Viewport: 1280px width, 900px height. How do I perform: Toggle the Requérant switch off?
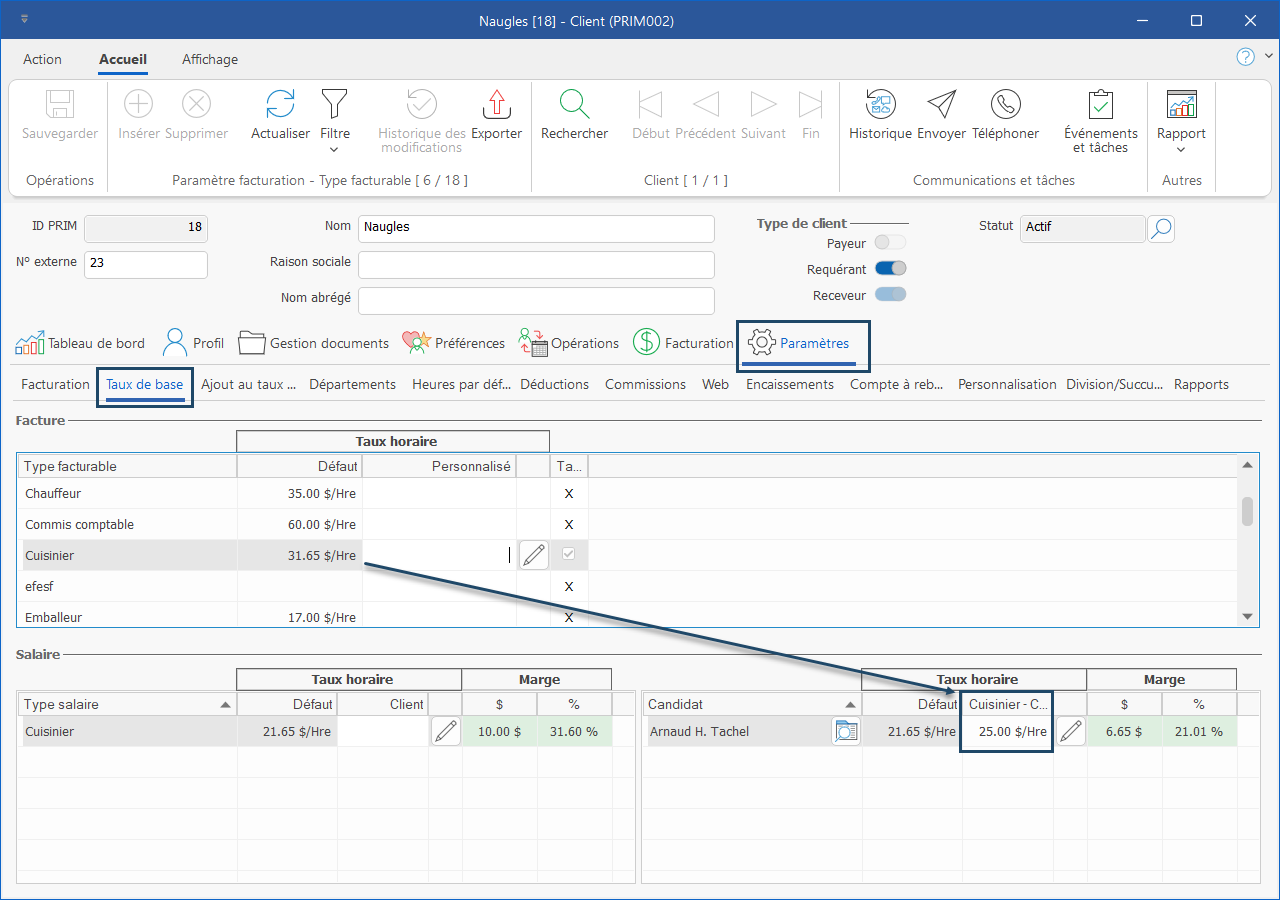[890, 269]
